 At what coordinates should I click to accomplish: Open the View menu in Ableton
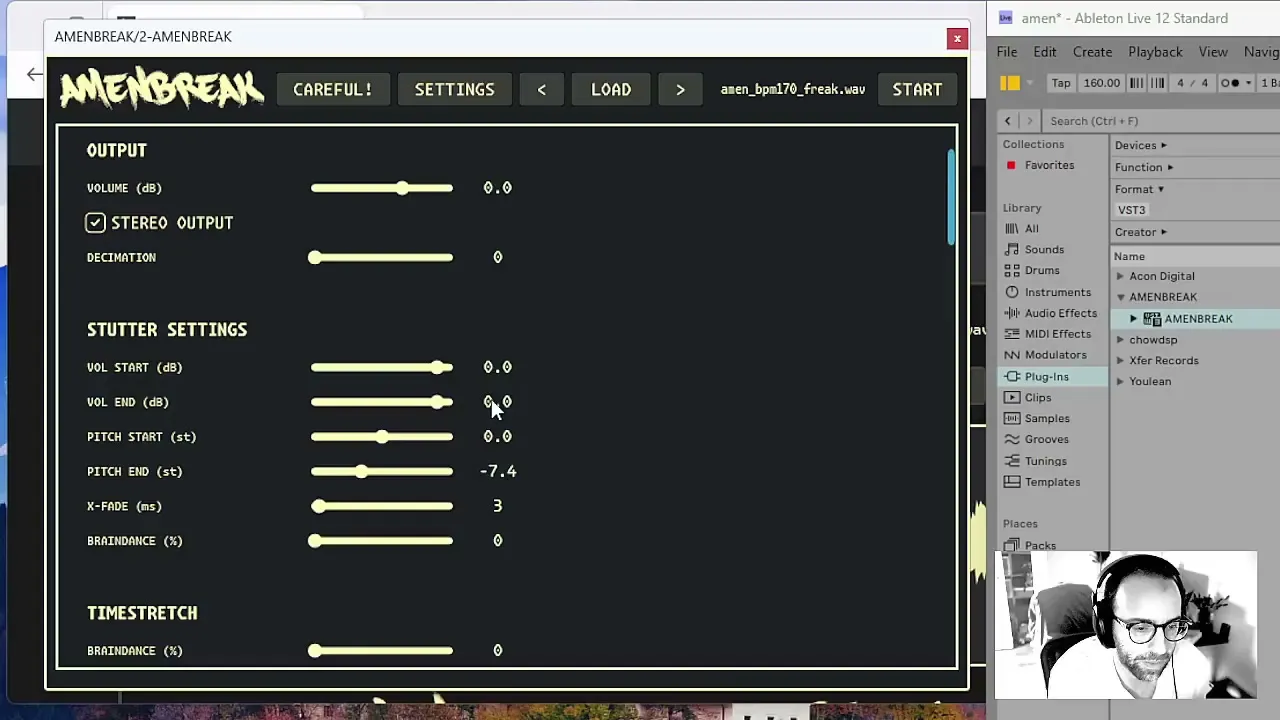[1212, 52]
